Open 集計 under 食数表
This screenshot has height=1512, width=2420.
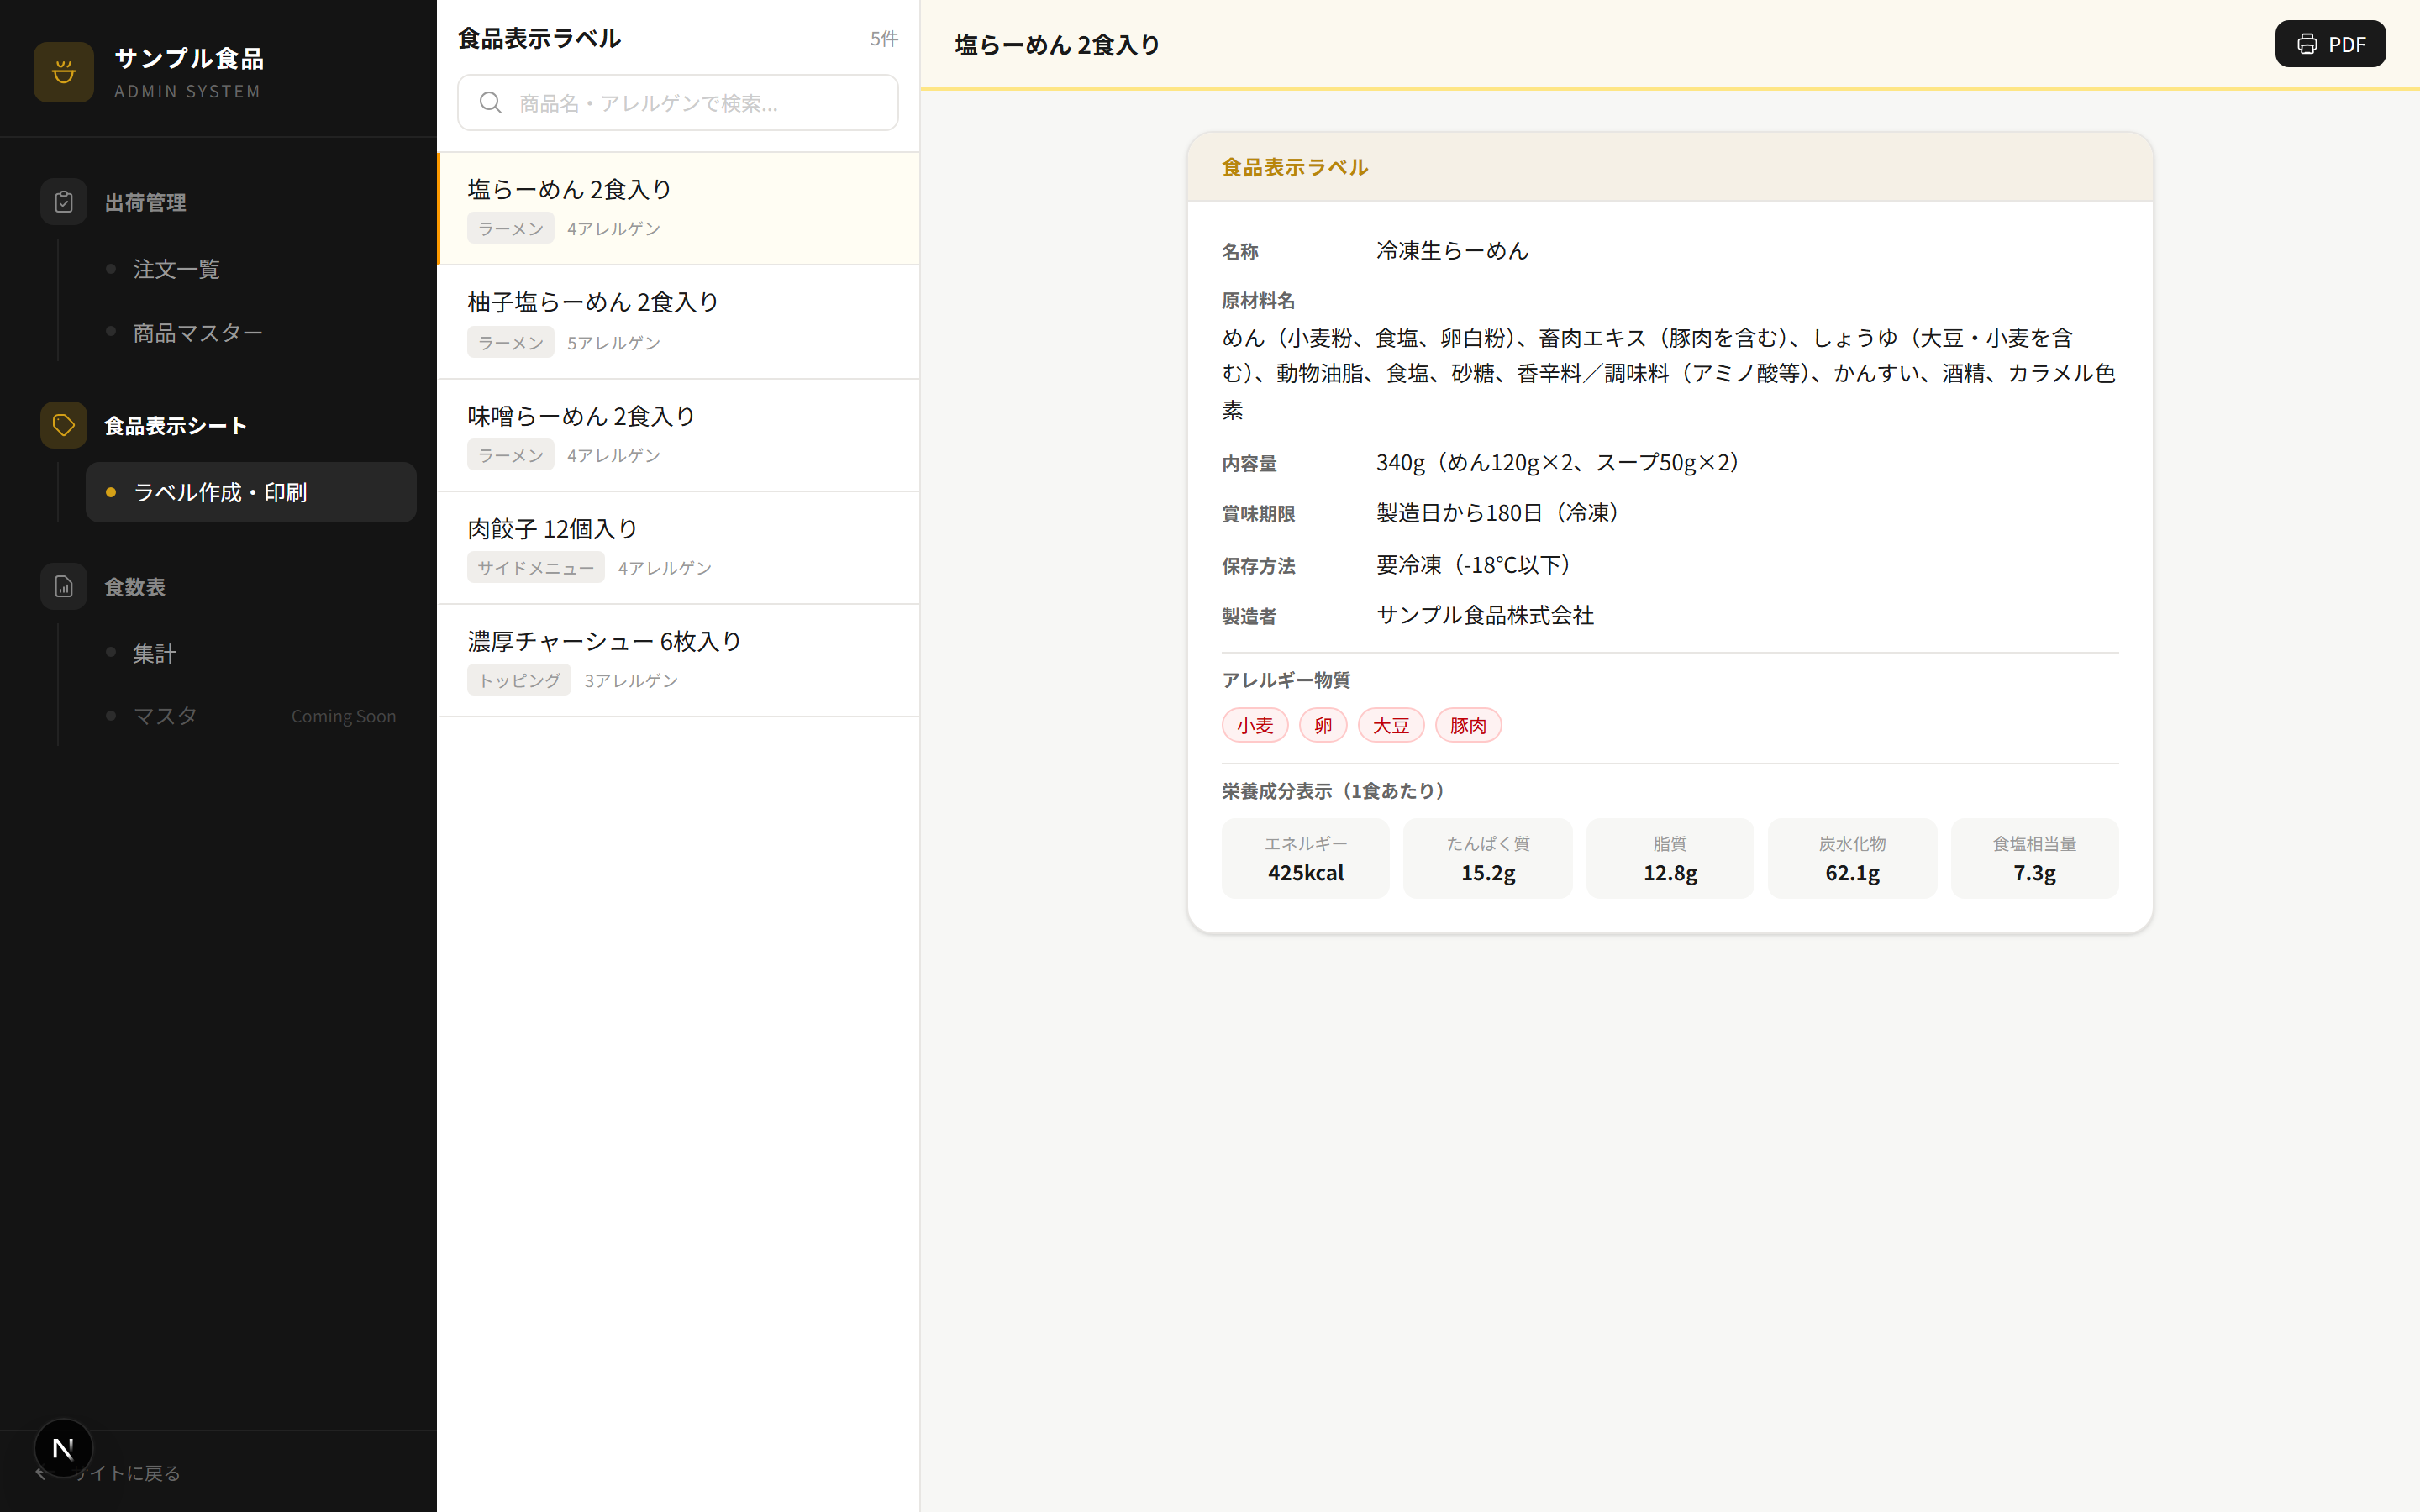[250, 653]
